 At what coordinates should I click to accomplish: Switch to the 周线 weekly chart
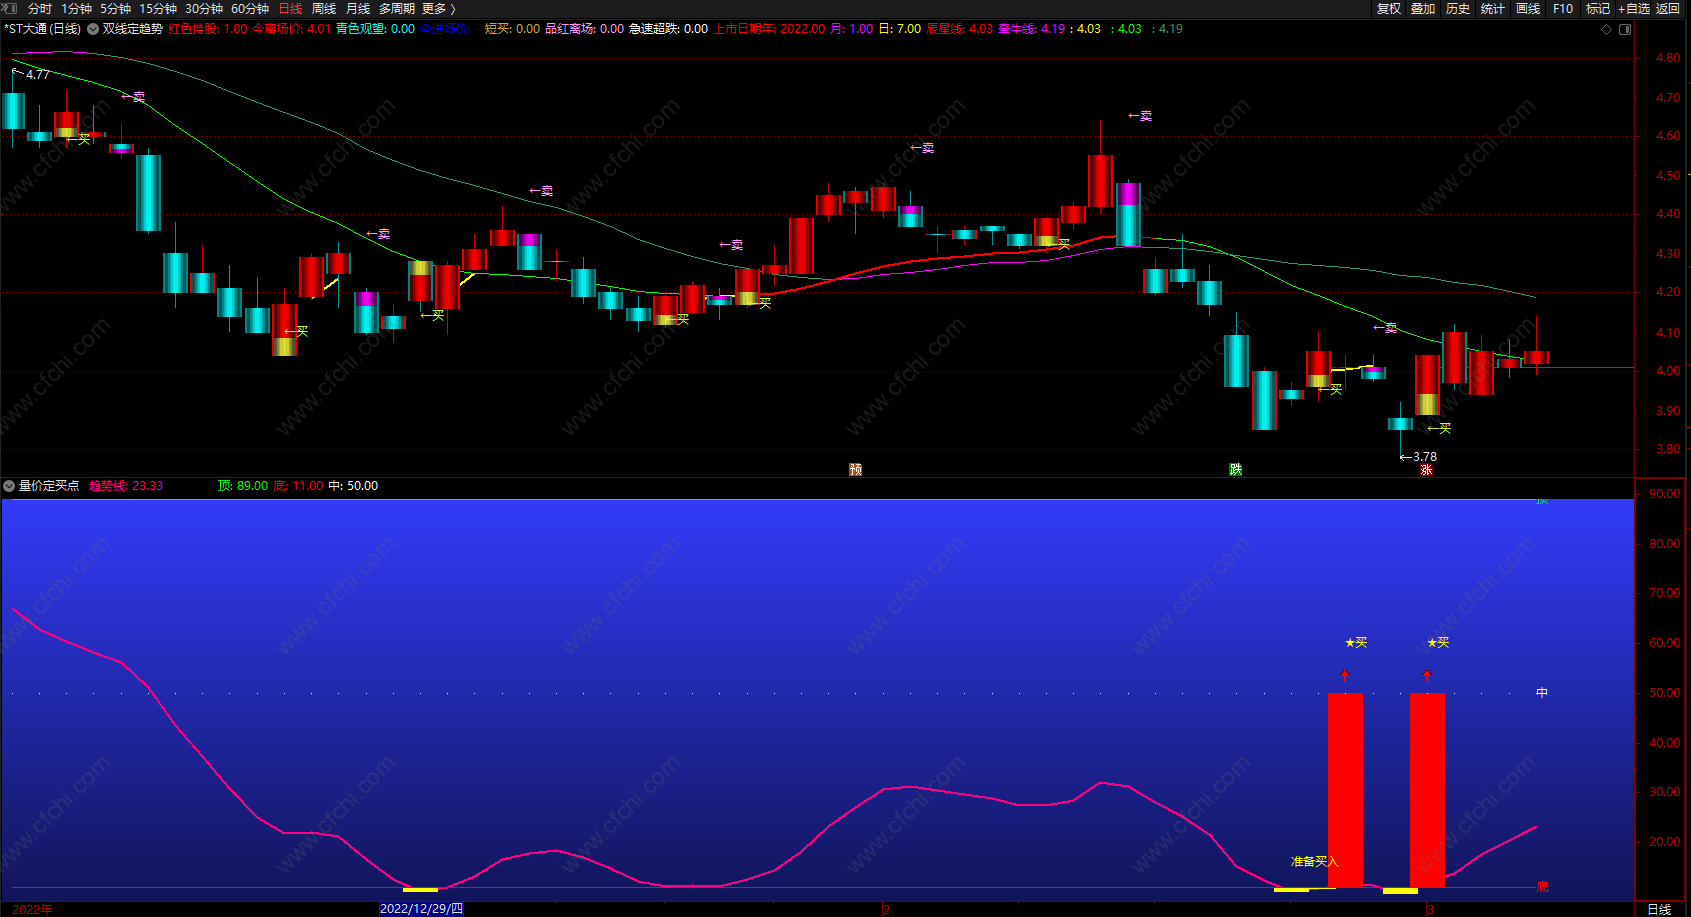coord(324,9)
